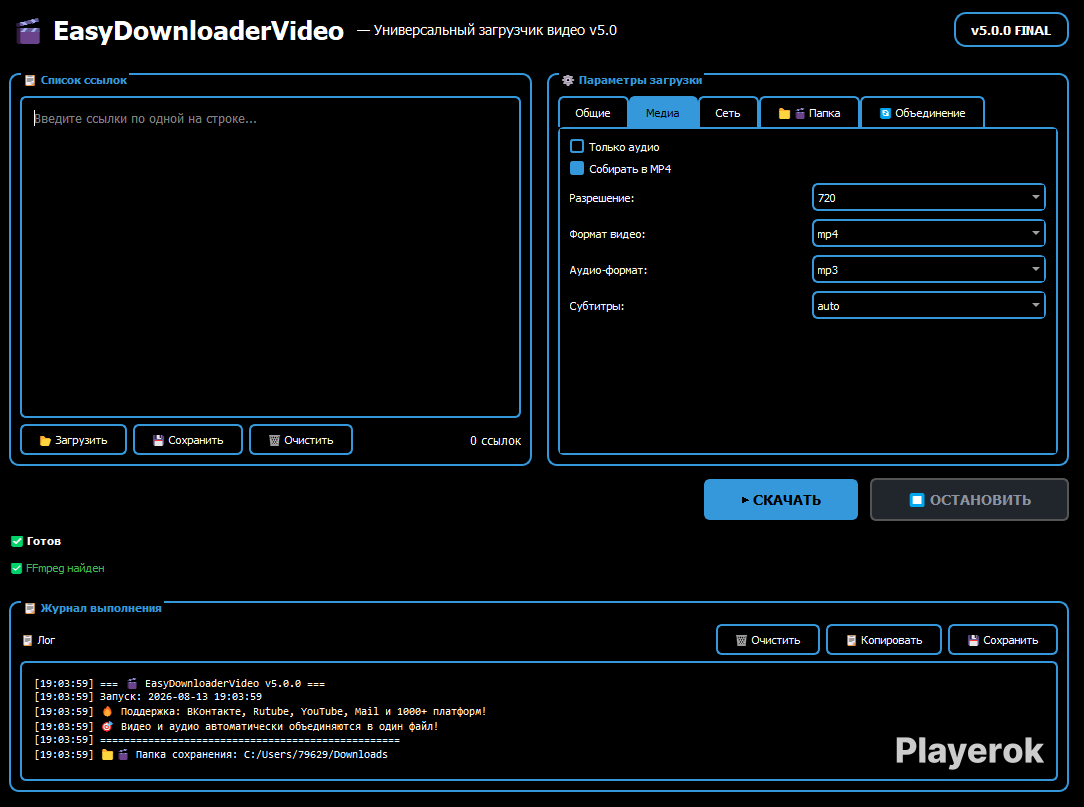
Task: Copy the log with Копировать button
Action: 884,640
